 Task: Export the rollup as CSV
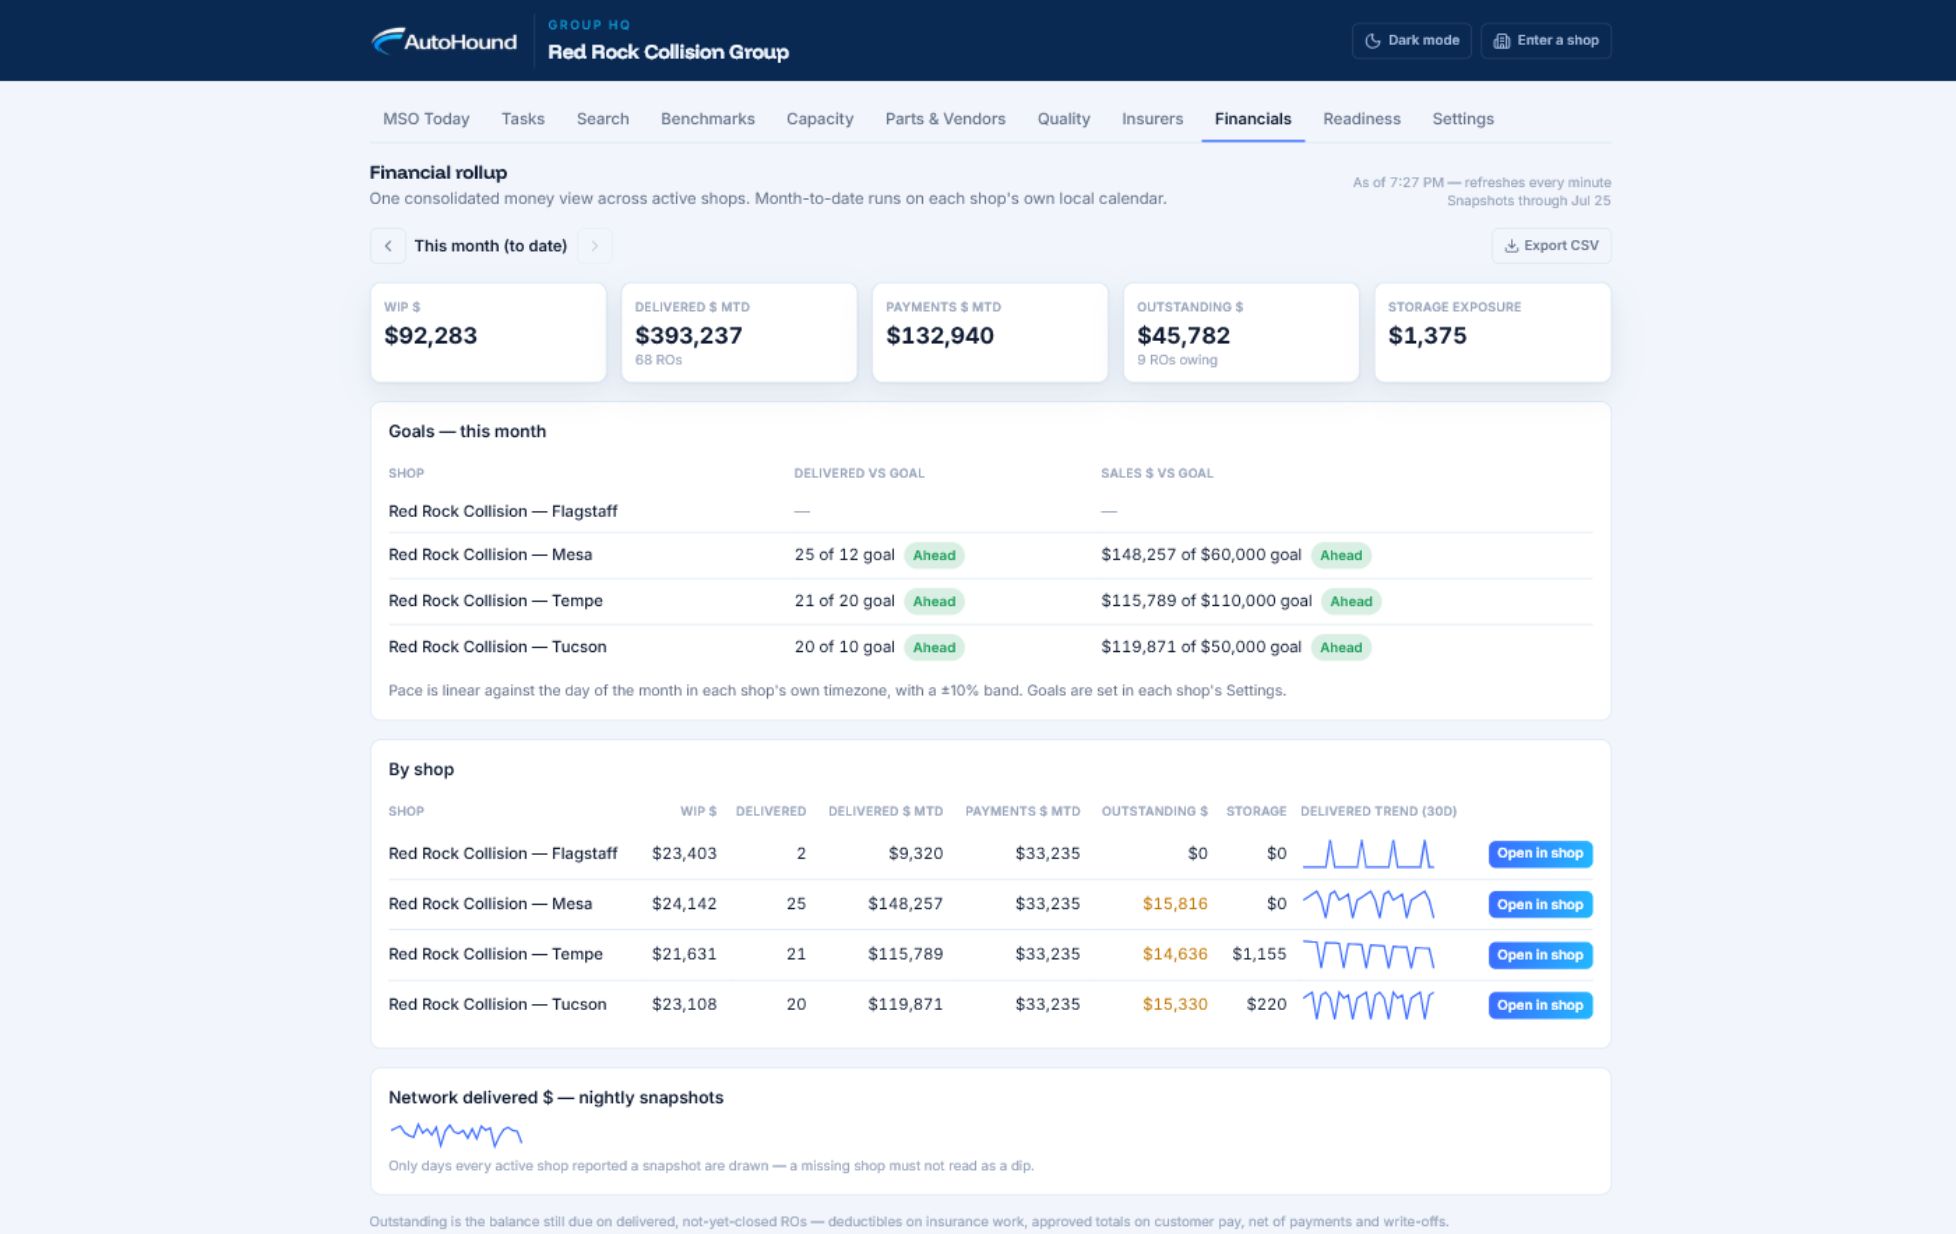pyautogui.click(x=1551, y=246)
